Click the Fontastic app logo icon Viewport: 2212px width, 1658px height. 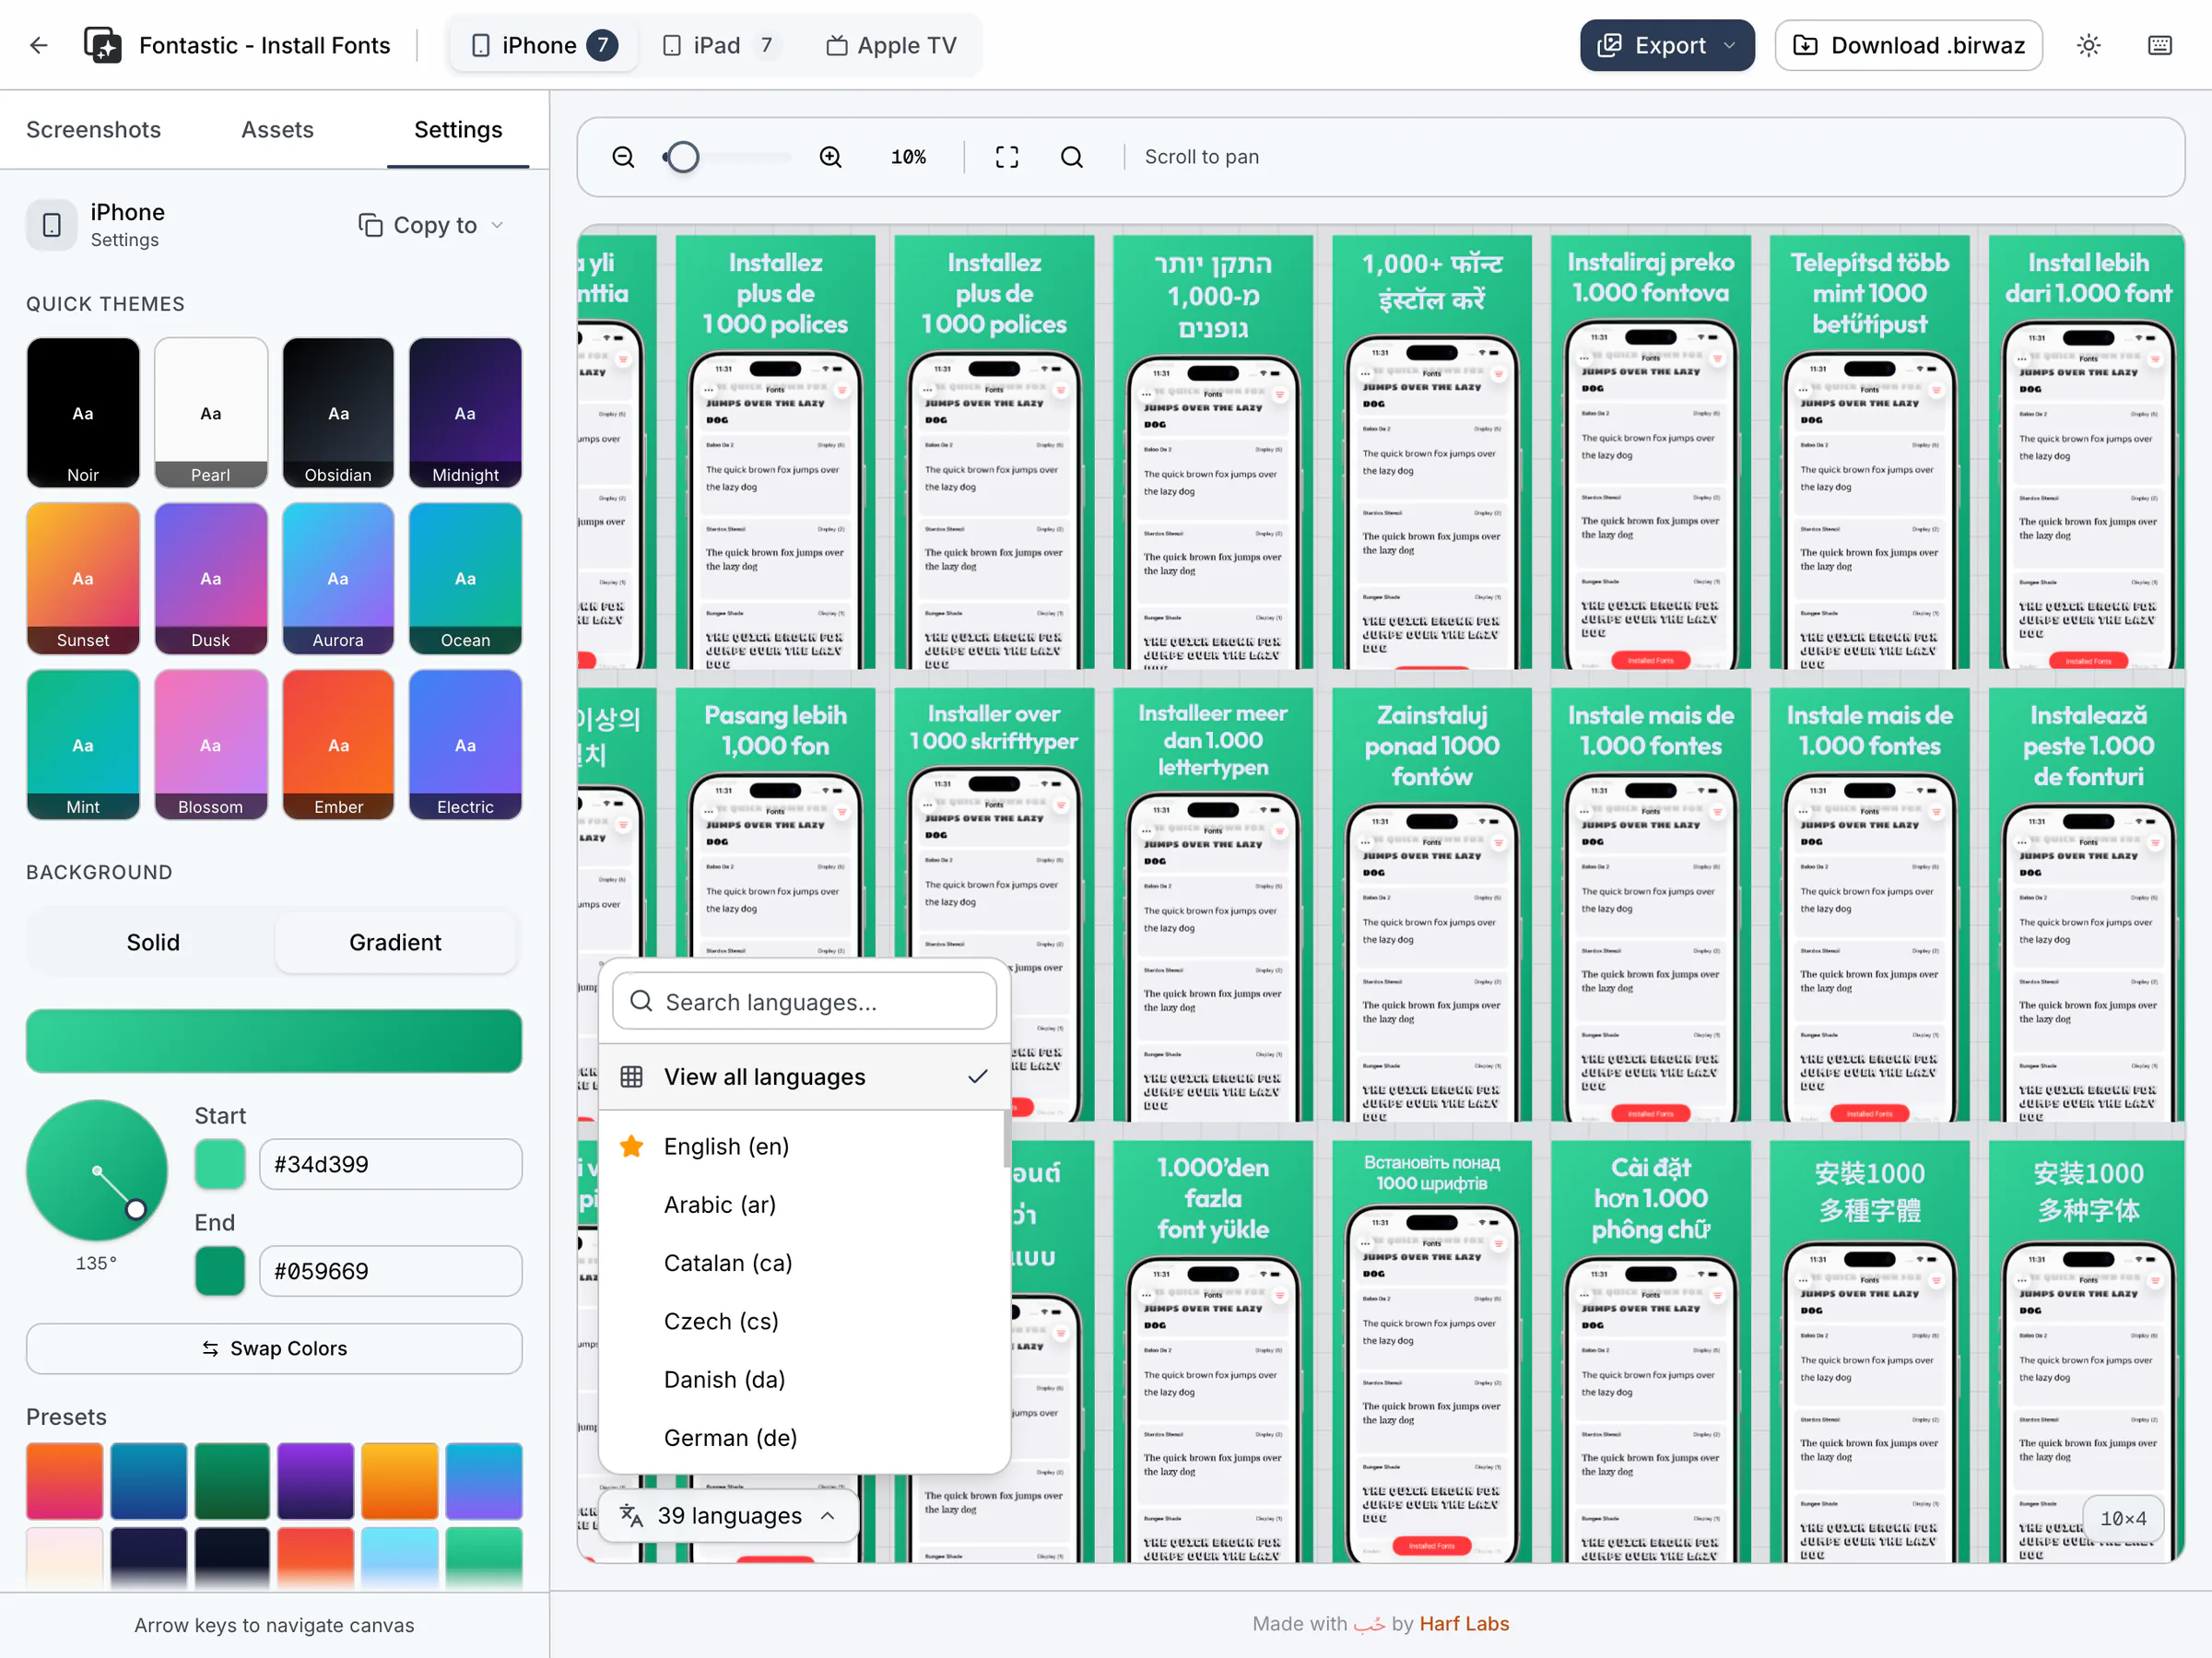click(102, 45)
